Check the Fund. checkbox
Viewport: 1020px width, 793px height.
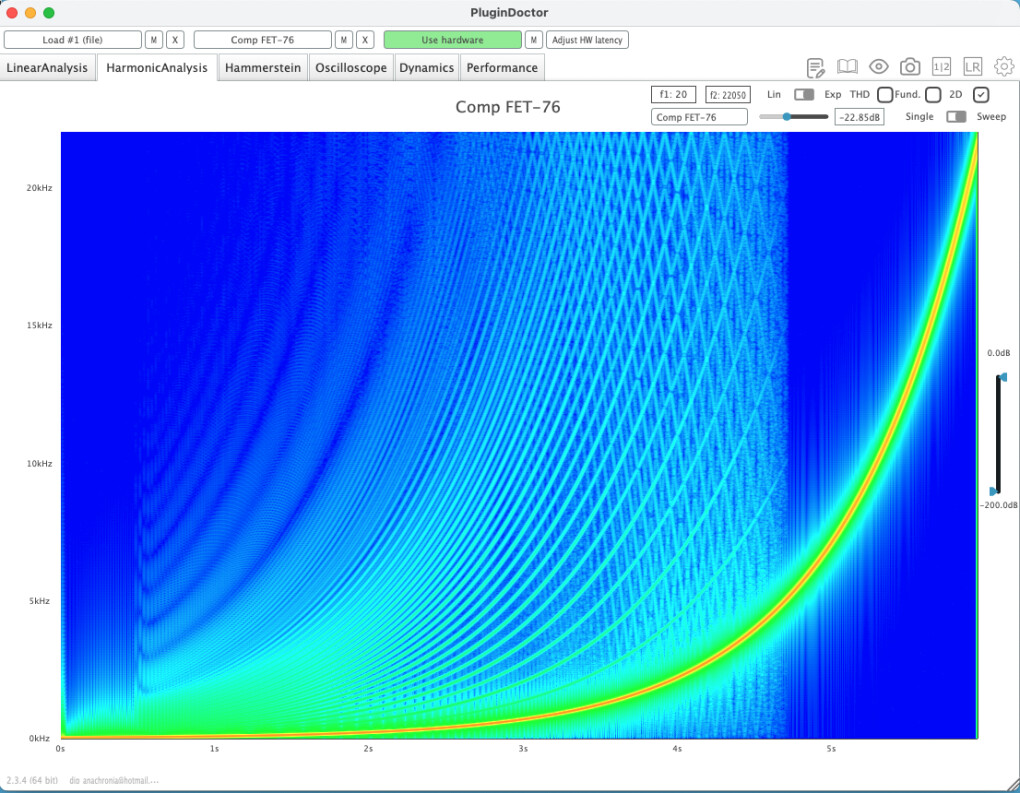pos(933,94)
